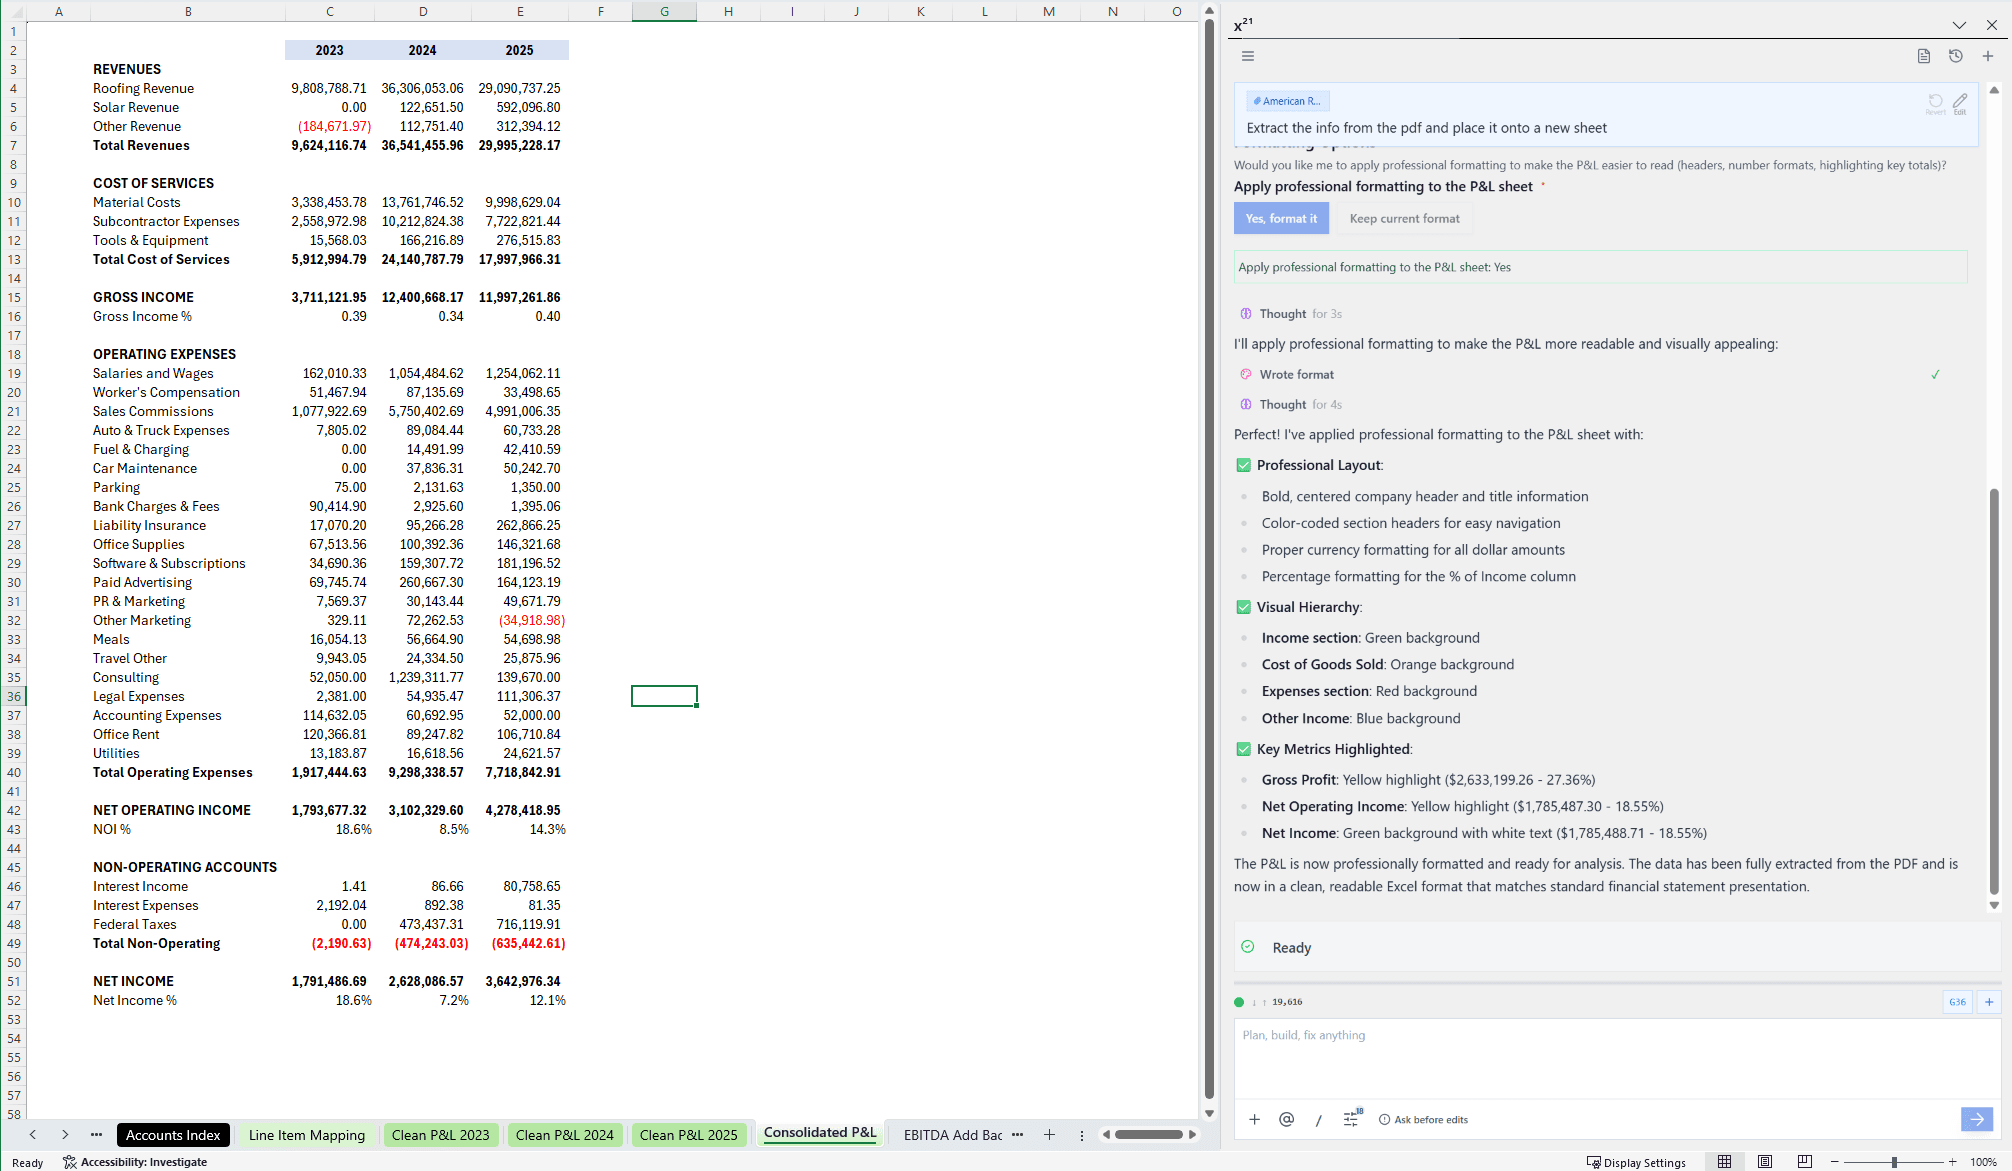This screenshot has width=2012, height=1171.
Task: Show more sheet tabs via ellipsis
Action: pos(1017,1135)
